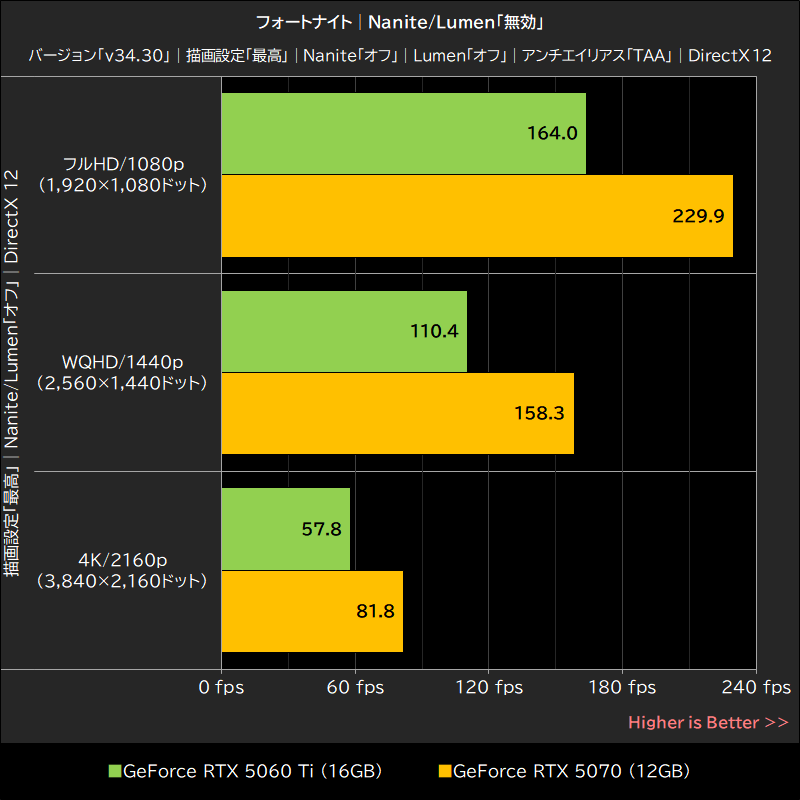Click the orange RTX 5070 legend swatch
Image resolution: width=800 pixels, height=800 pixels.
[445, 771]
